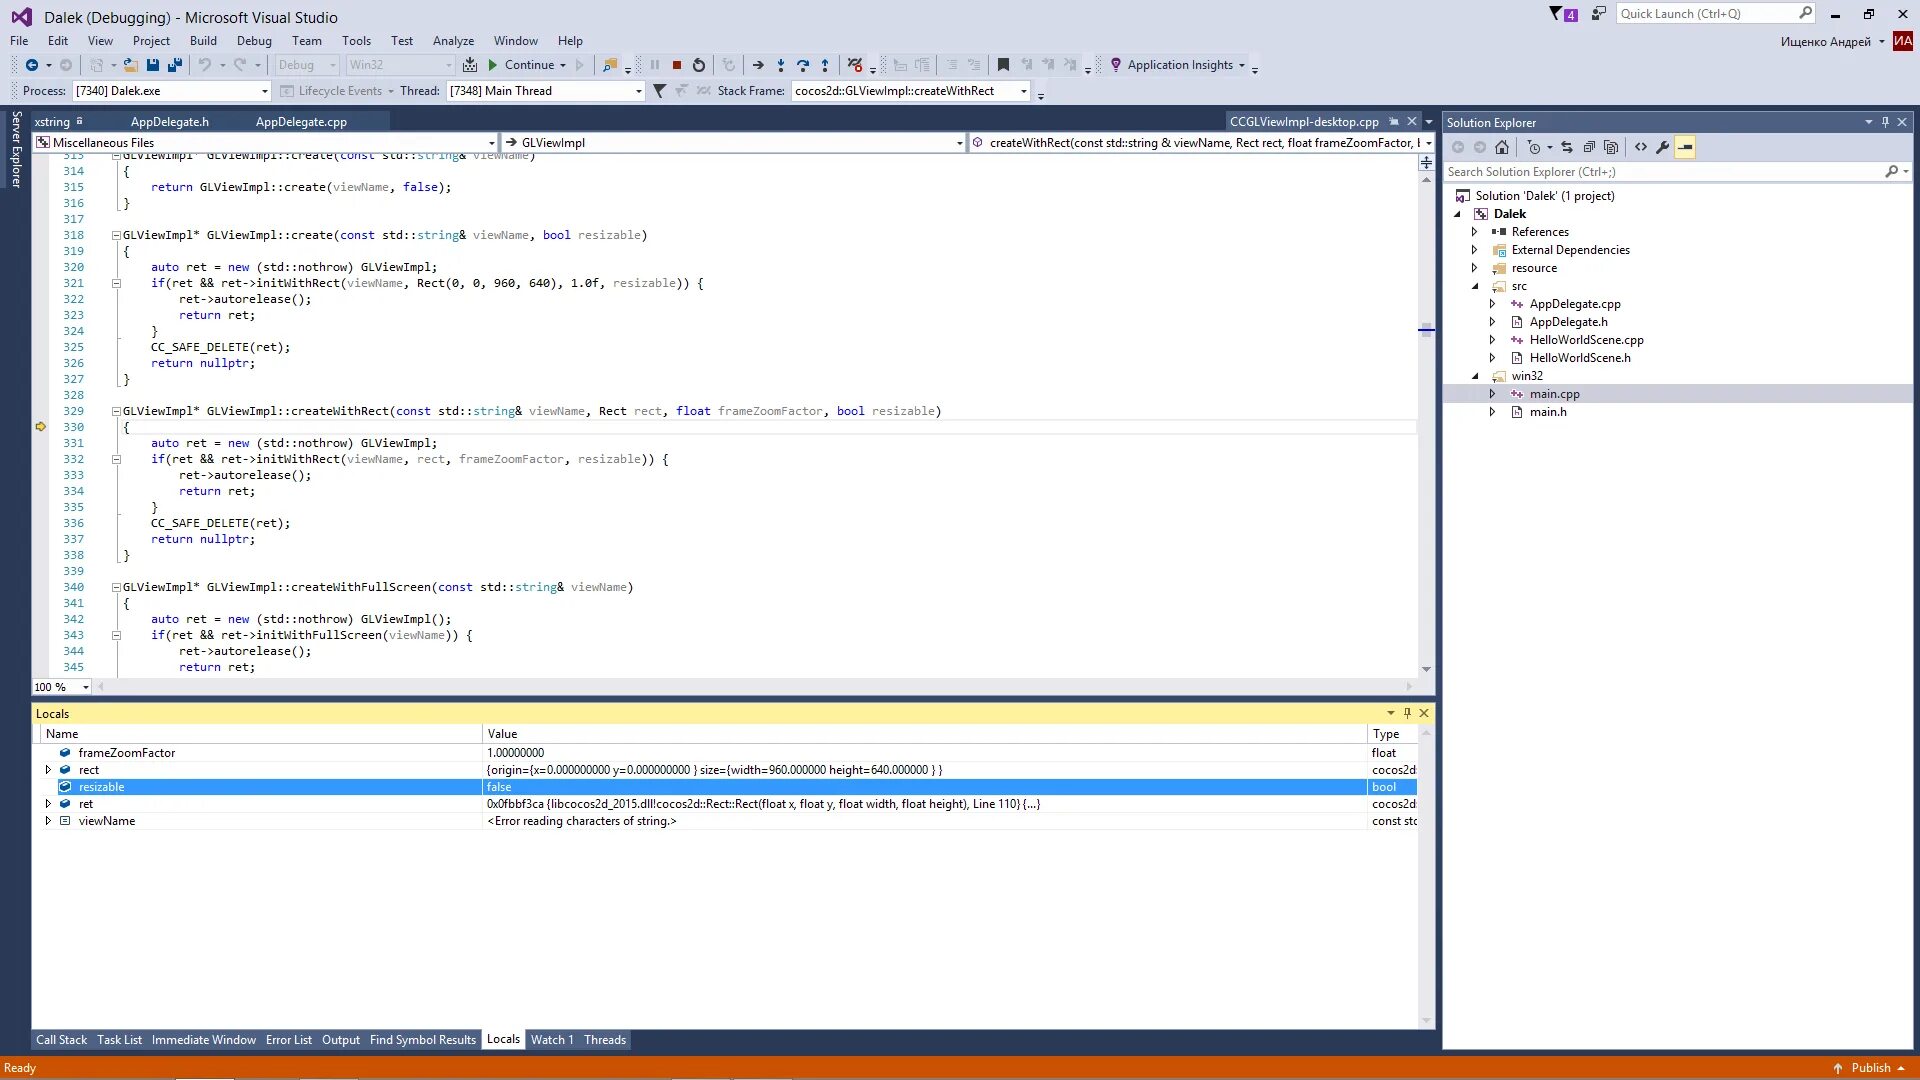Toggle Preview Selected Items in Solution Explorer
This screenshot has width=1920, height=1080.
click(x=1685, y=148)
